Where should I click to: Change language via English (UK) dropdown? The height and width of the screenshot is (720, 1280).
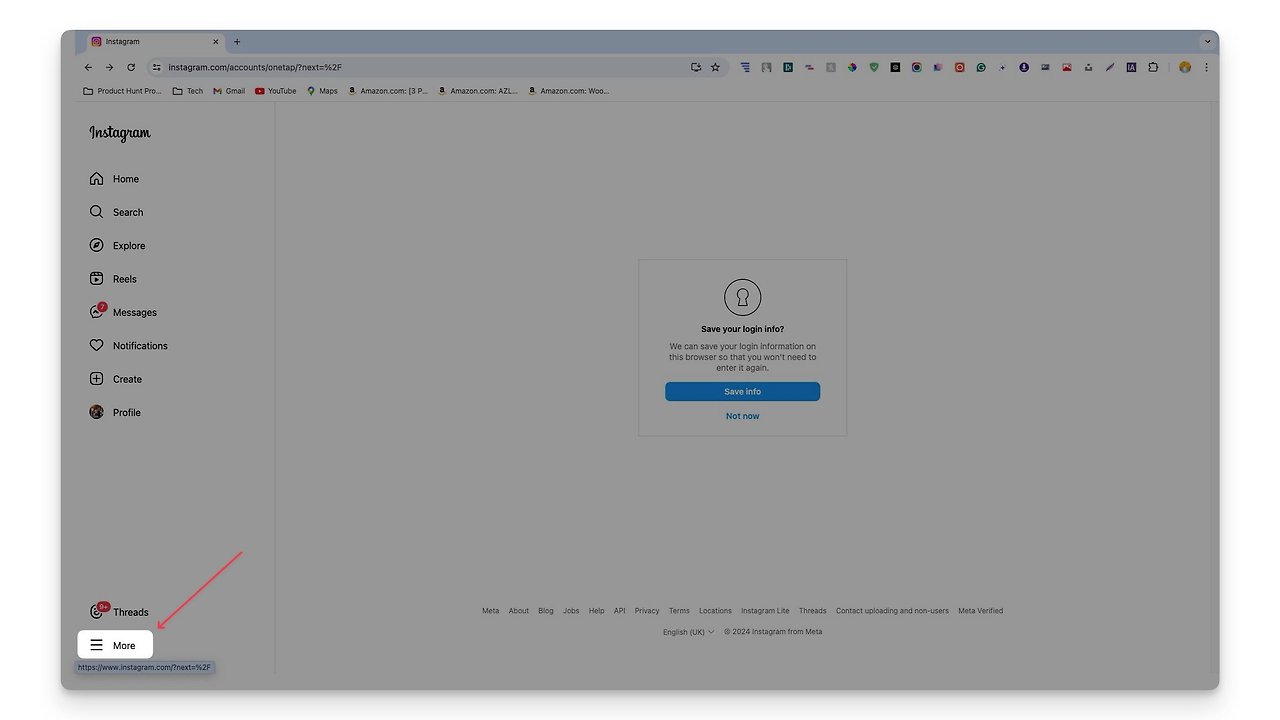[x=688, y=632]
